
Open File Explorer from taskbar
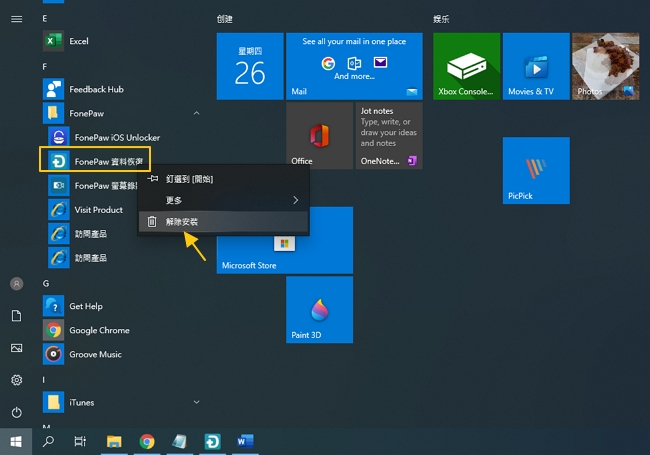(x=114, y=442)
